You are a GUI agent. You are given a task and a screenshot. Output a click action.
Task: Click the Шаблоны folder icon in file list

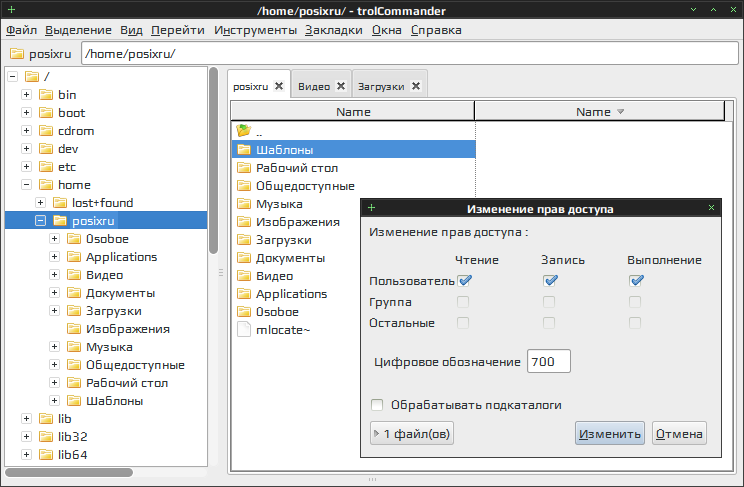[x=244, y=150]
